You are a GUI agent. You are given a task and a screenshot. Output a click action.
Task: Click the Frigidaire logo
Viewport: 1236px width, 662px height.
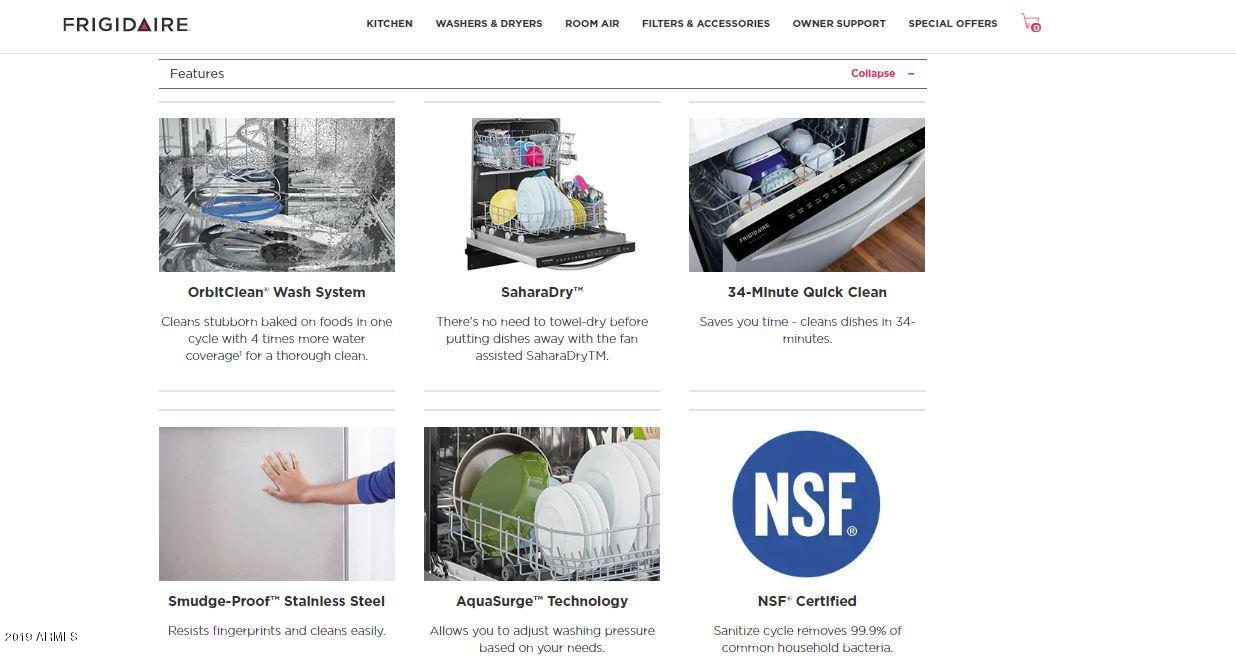point(126,24)
